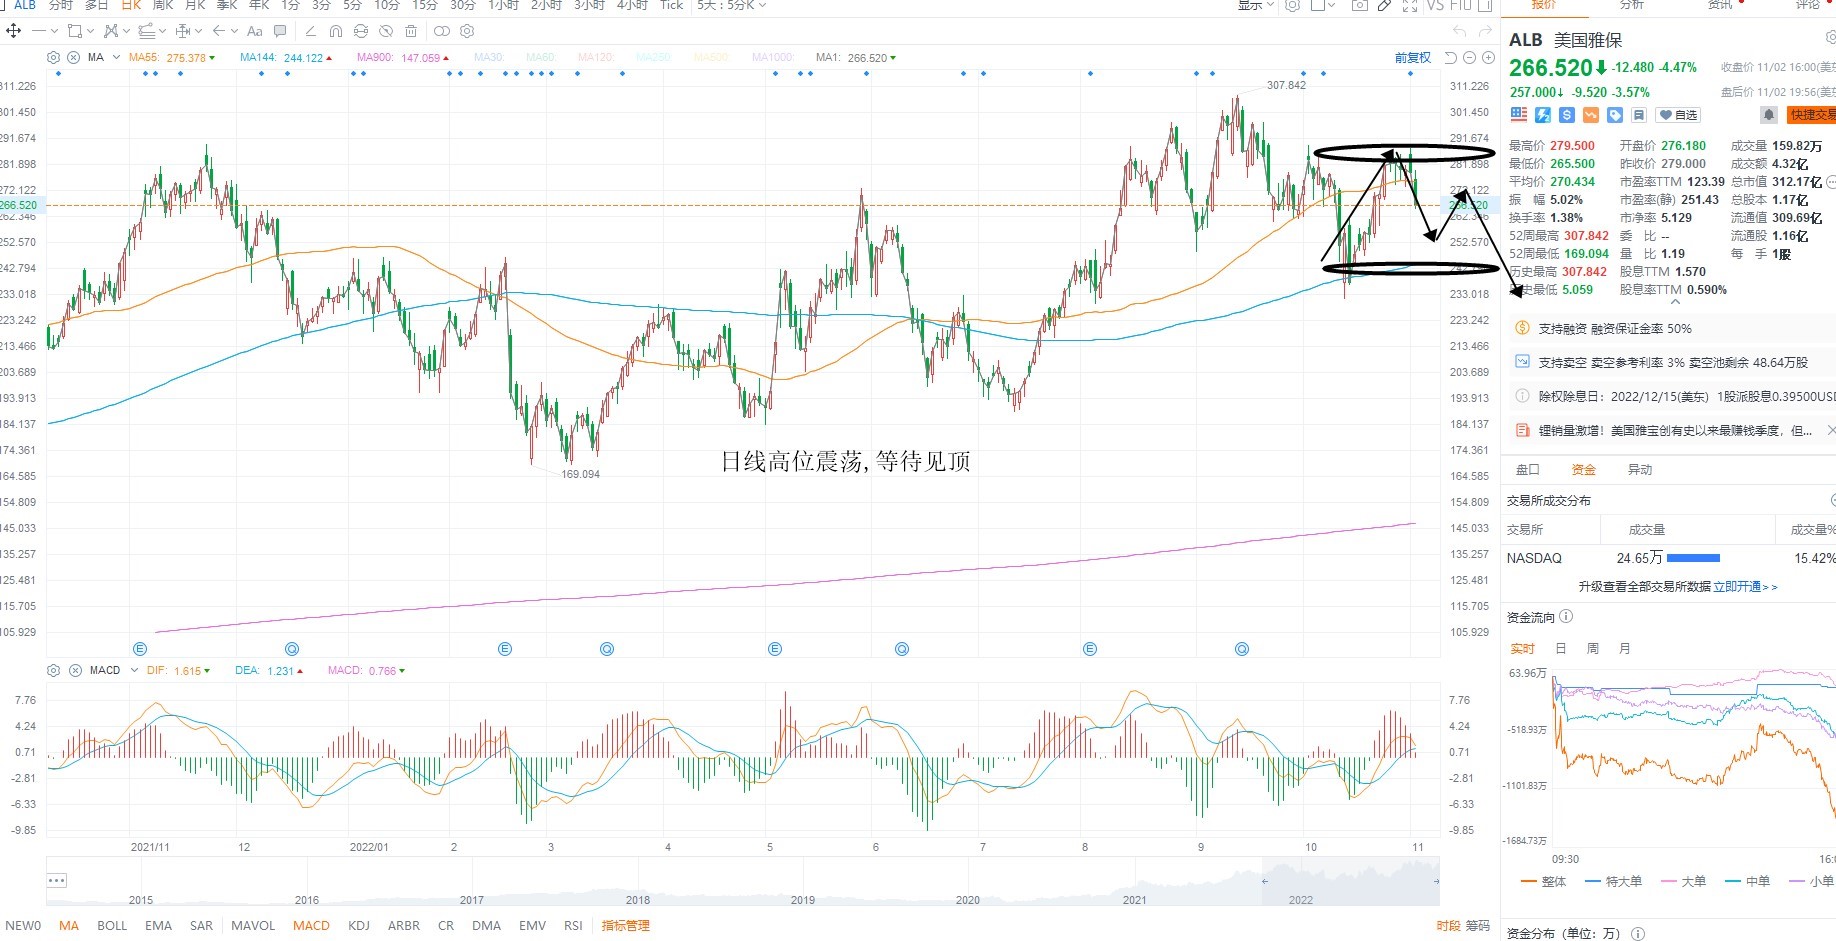Open the 分析 analysis tab
1836x941 pixels.
[1631, 5]
